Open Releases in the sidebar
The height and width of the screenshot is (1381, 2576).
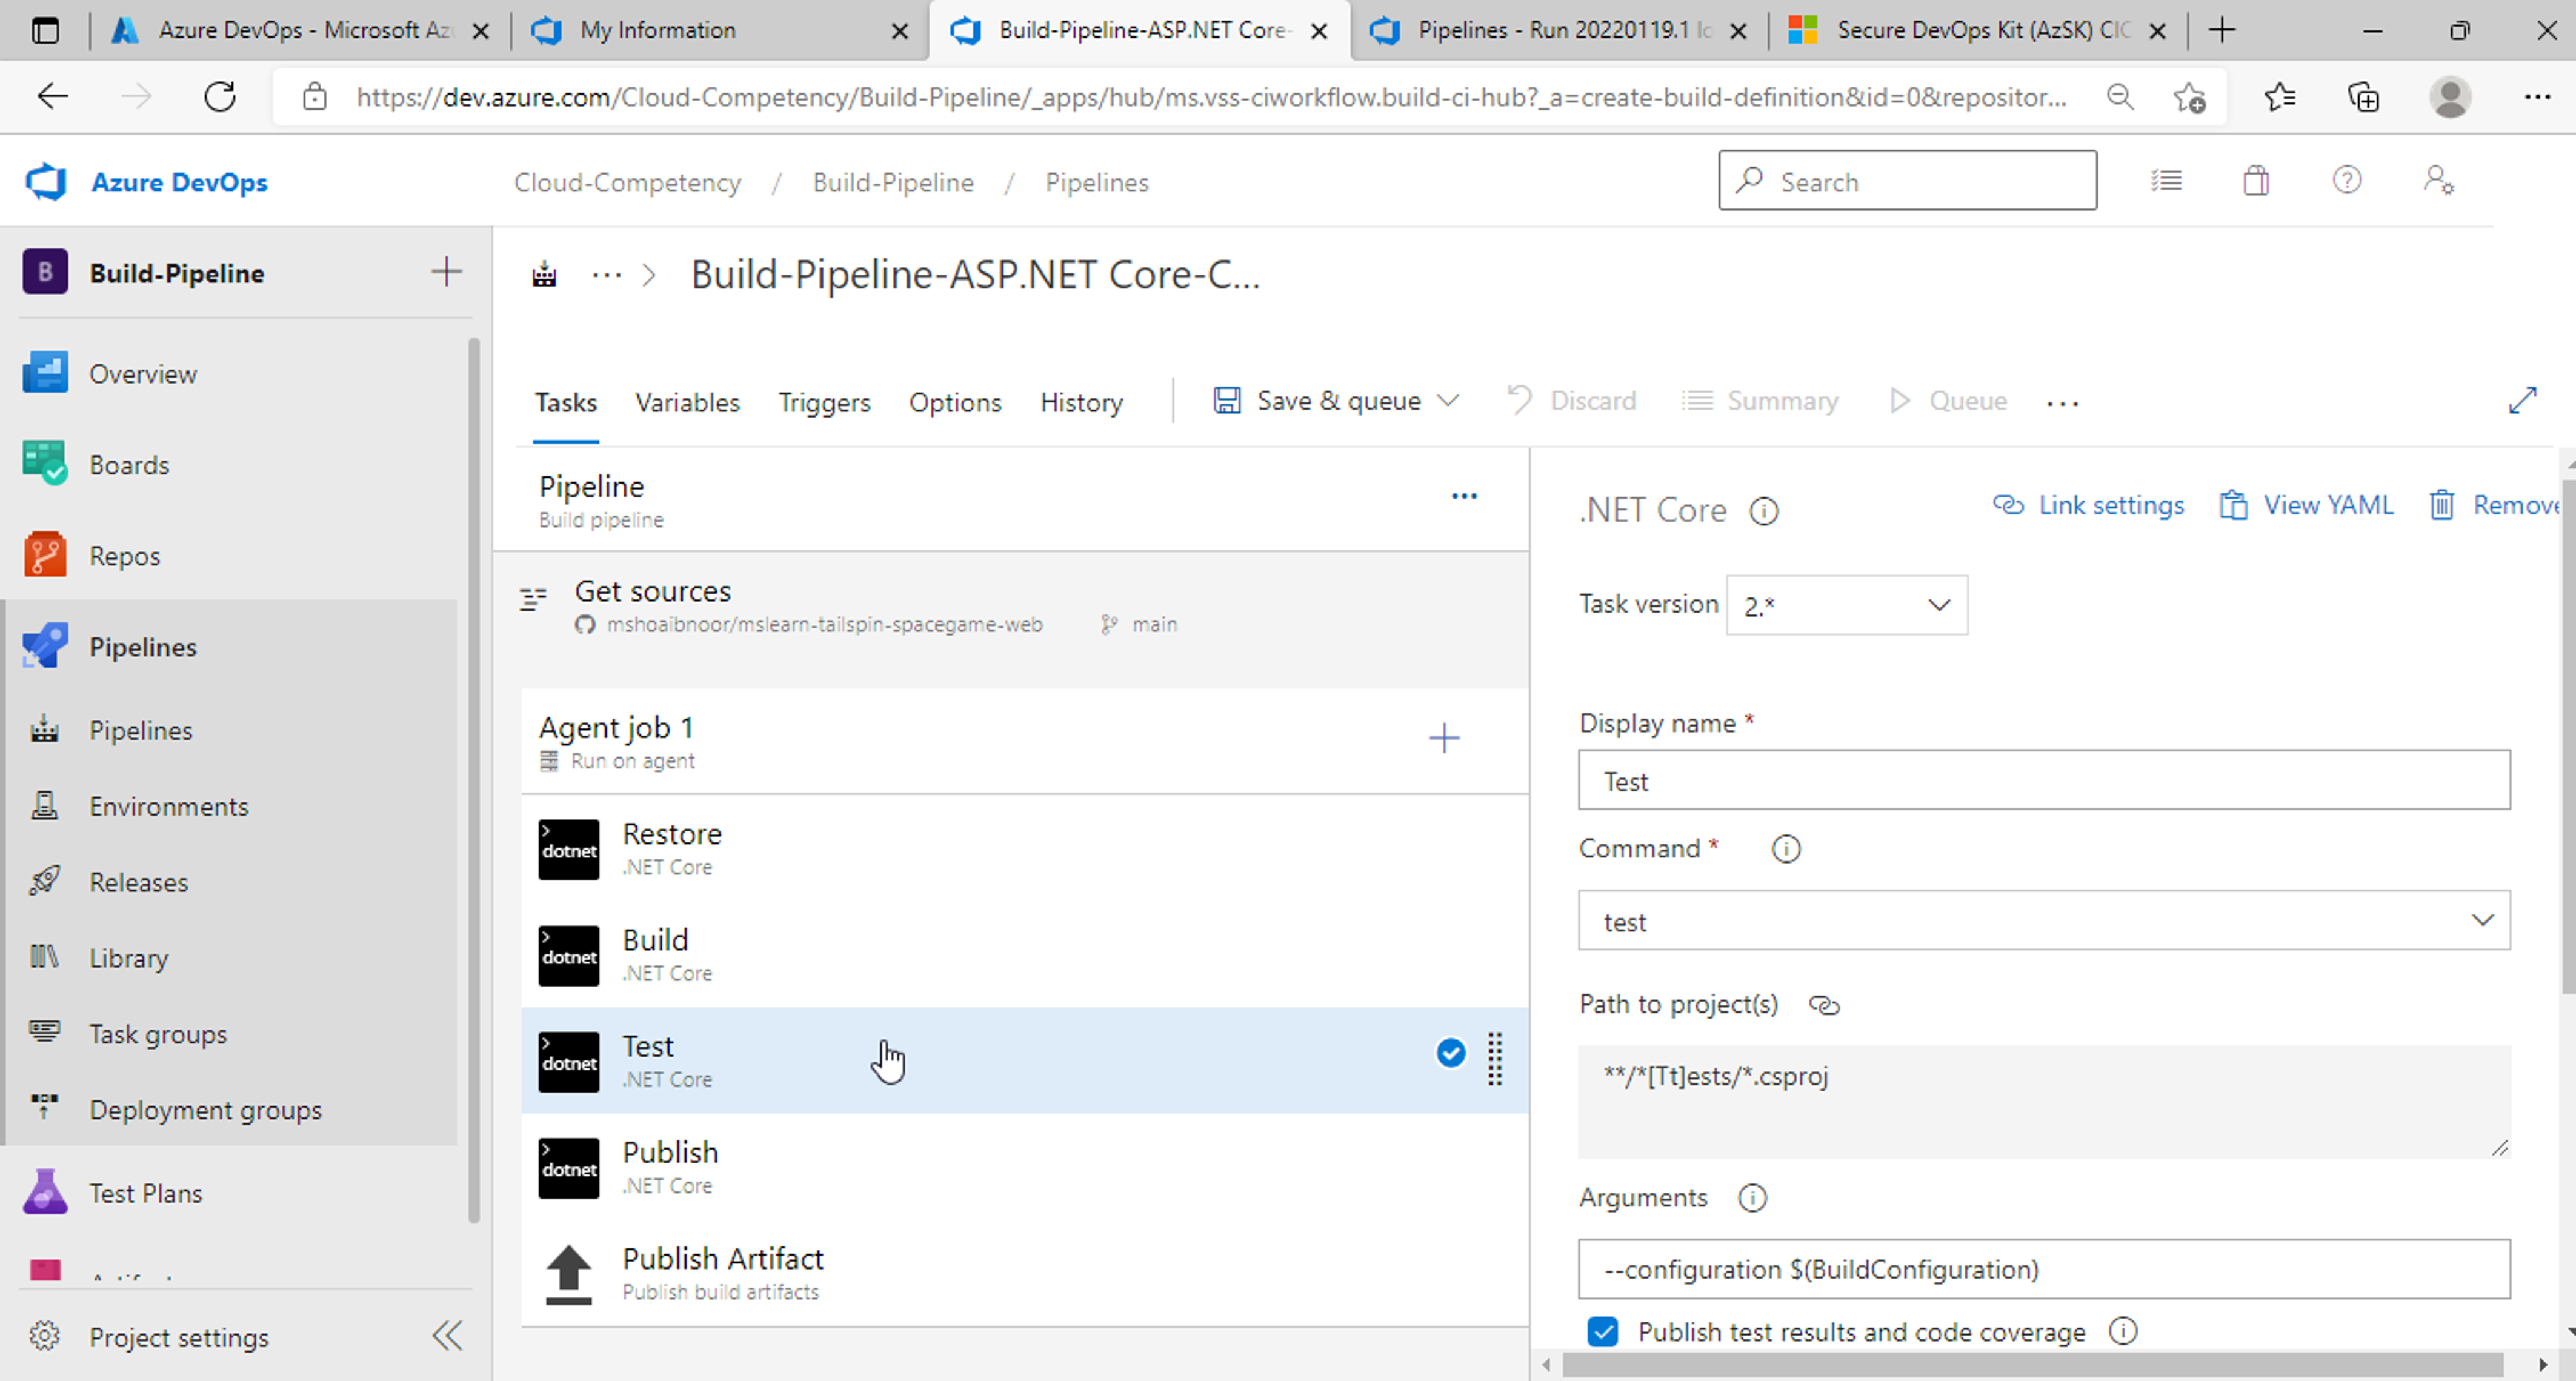(138, 882)
